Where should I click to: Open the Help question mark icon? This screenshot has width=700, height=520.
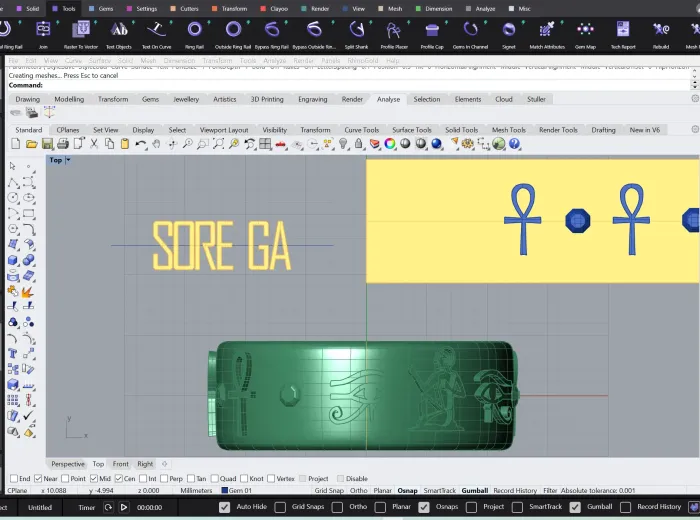tap(514, 144)
